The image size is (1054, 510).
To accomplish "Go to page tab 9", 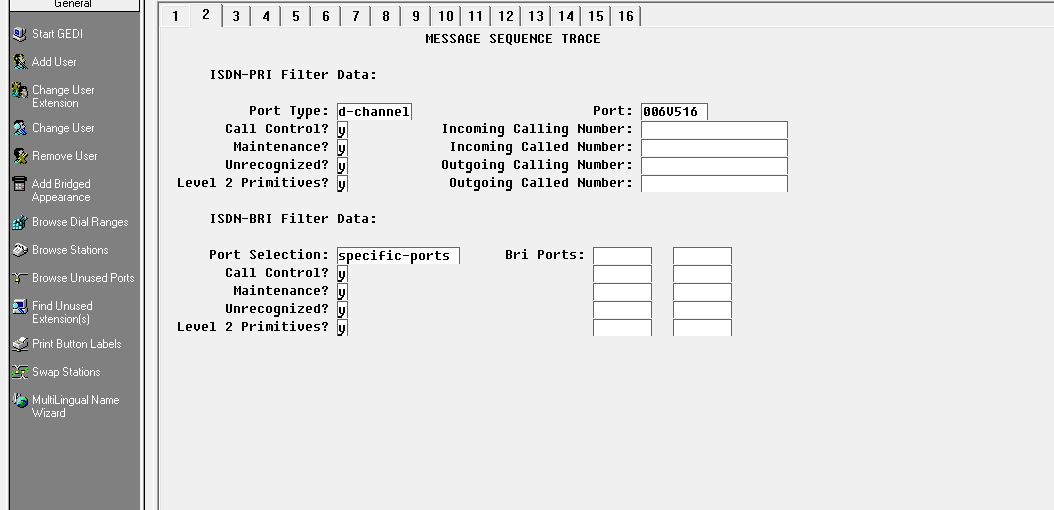I will (415, 16).
